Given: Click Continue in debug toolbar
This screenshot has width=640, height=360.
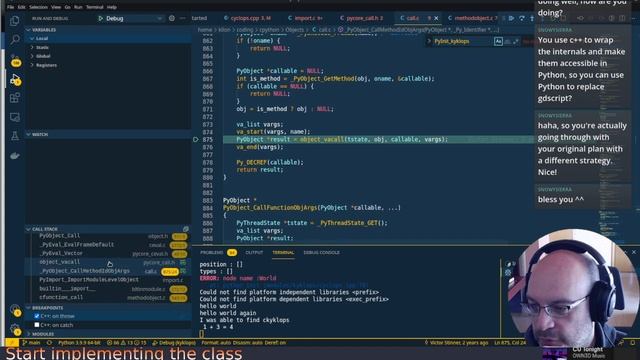Looking at the screenshot, I should (511, 18).
